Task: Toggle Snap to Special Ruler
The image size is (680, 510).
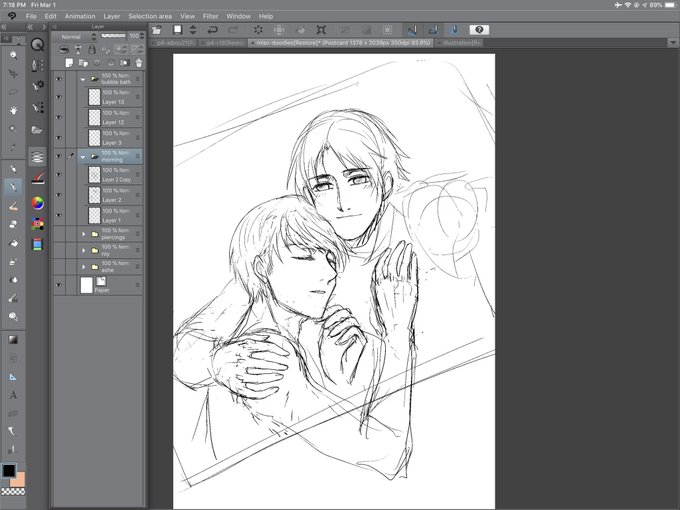Action: (433, 29)
